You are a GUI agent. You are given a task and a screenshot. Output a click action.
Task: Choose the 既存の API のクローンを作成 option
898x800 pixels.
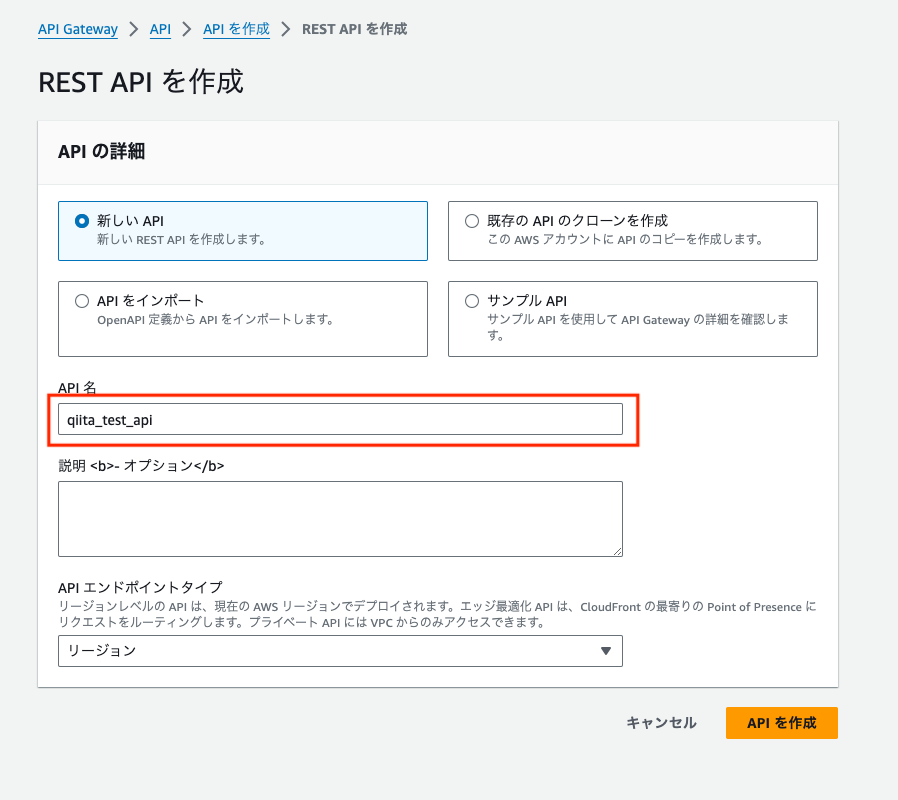[470, 222]
